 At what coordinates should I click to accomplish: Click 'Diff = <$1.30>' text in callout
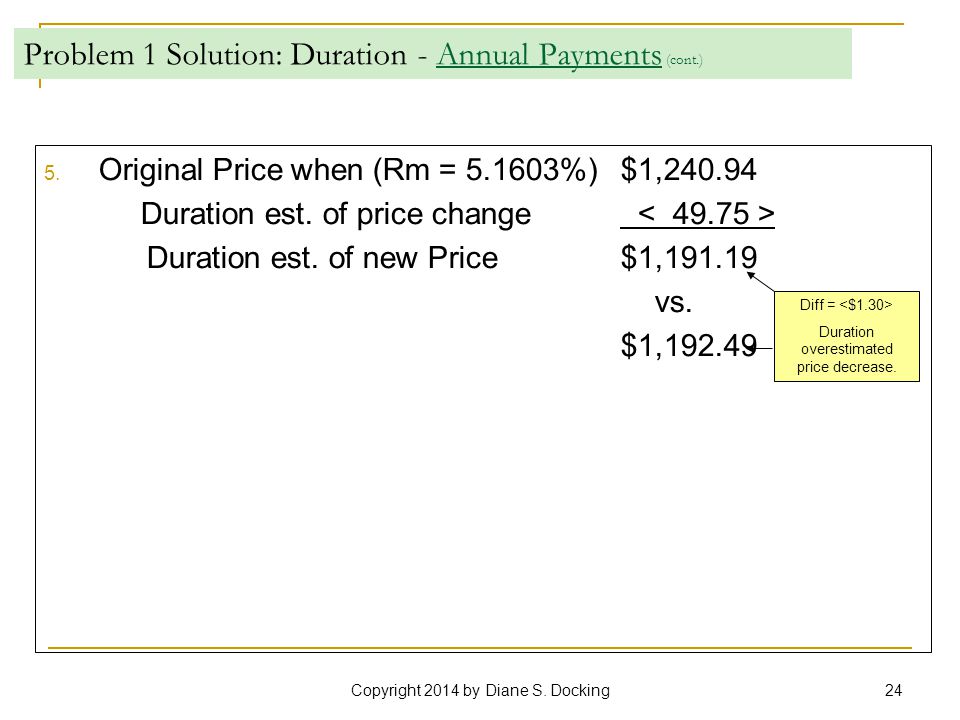click(846, 305)
